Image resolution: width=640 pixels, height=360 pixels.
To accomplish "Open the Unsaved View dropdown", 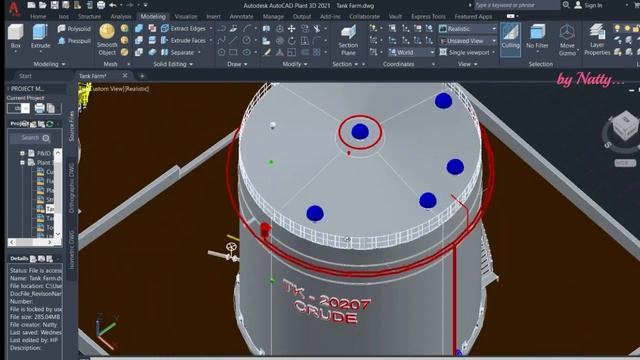I will click(468, 41).
